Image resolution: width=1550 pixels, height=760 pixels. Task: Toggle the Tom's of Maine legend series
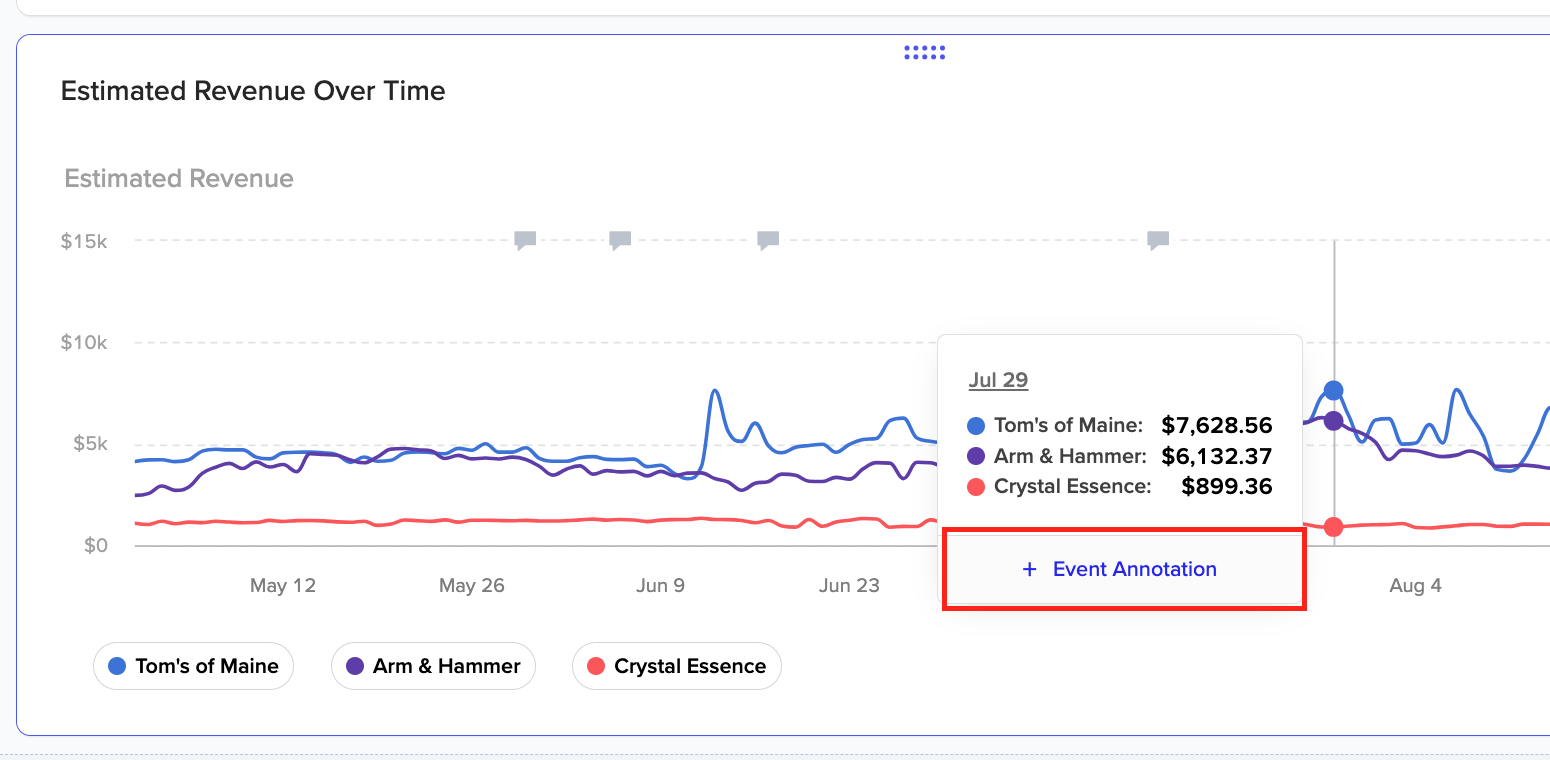[193, 666]
